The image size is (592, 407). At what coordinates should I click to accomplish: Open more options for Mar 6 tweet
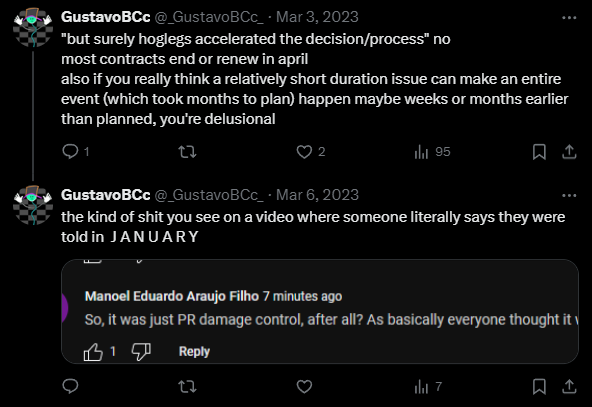tap(569, 196)
